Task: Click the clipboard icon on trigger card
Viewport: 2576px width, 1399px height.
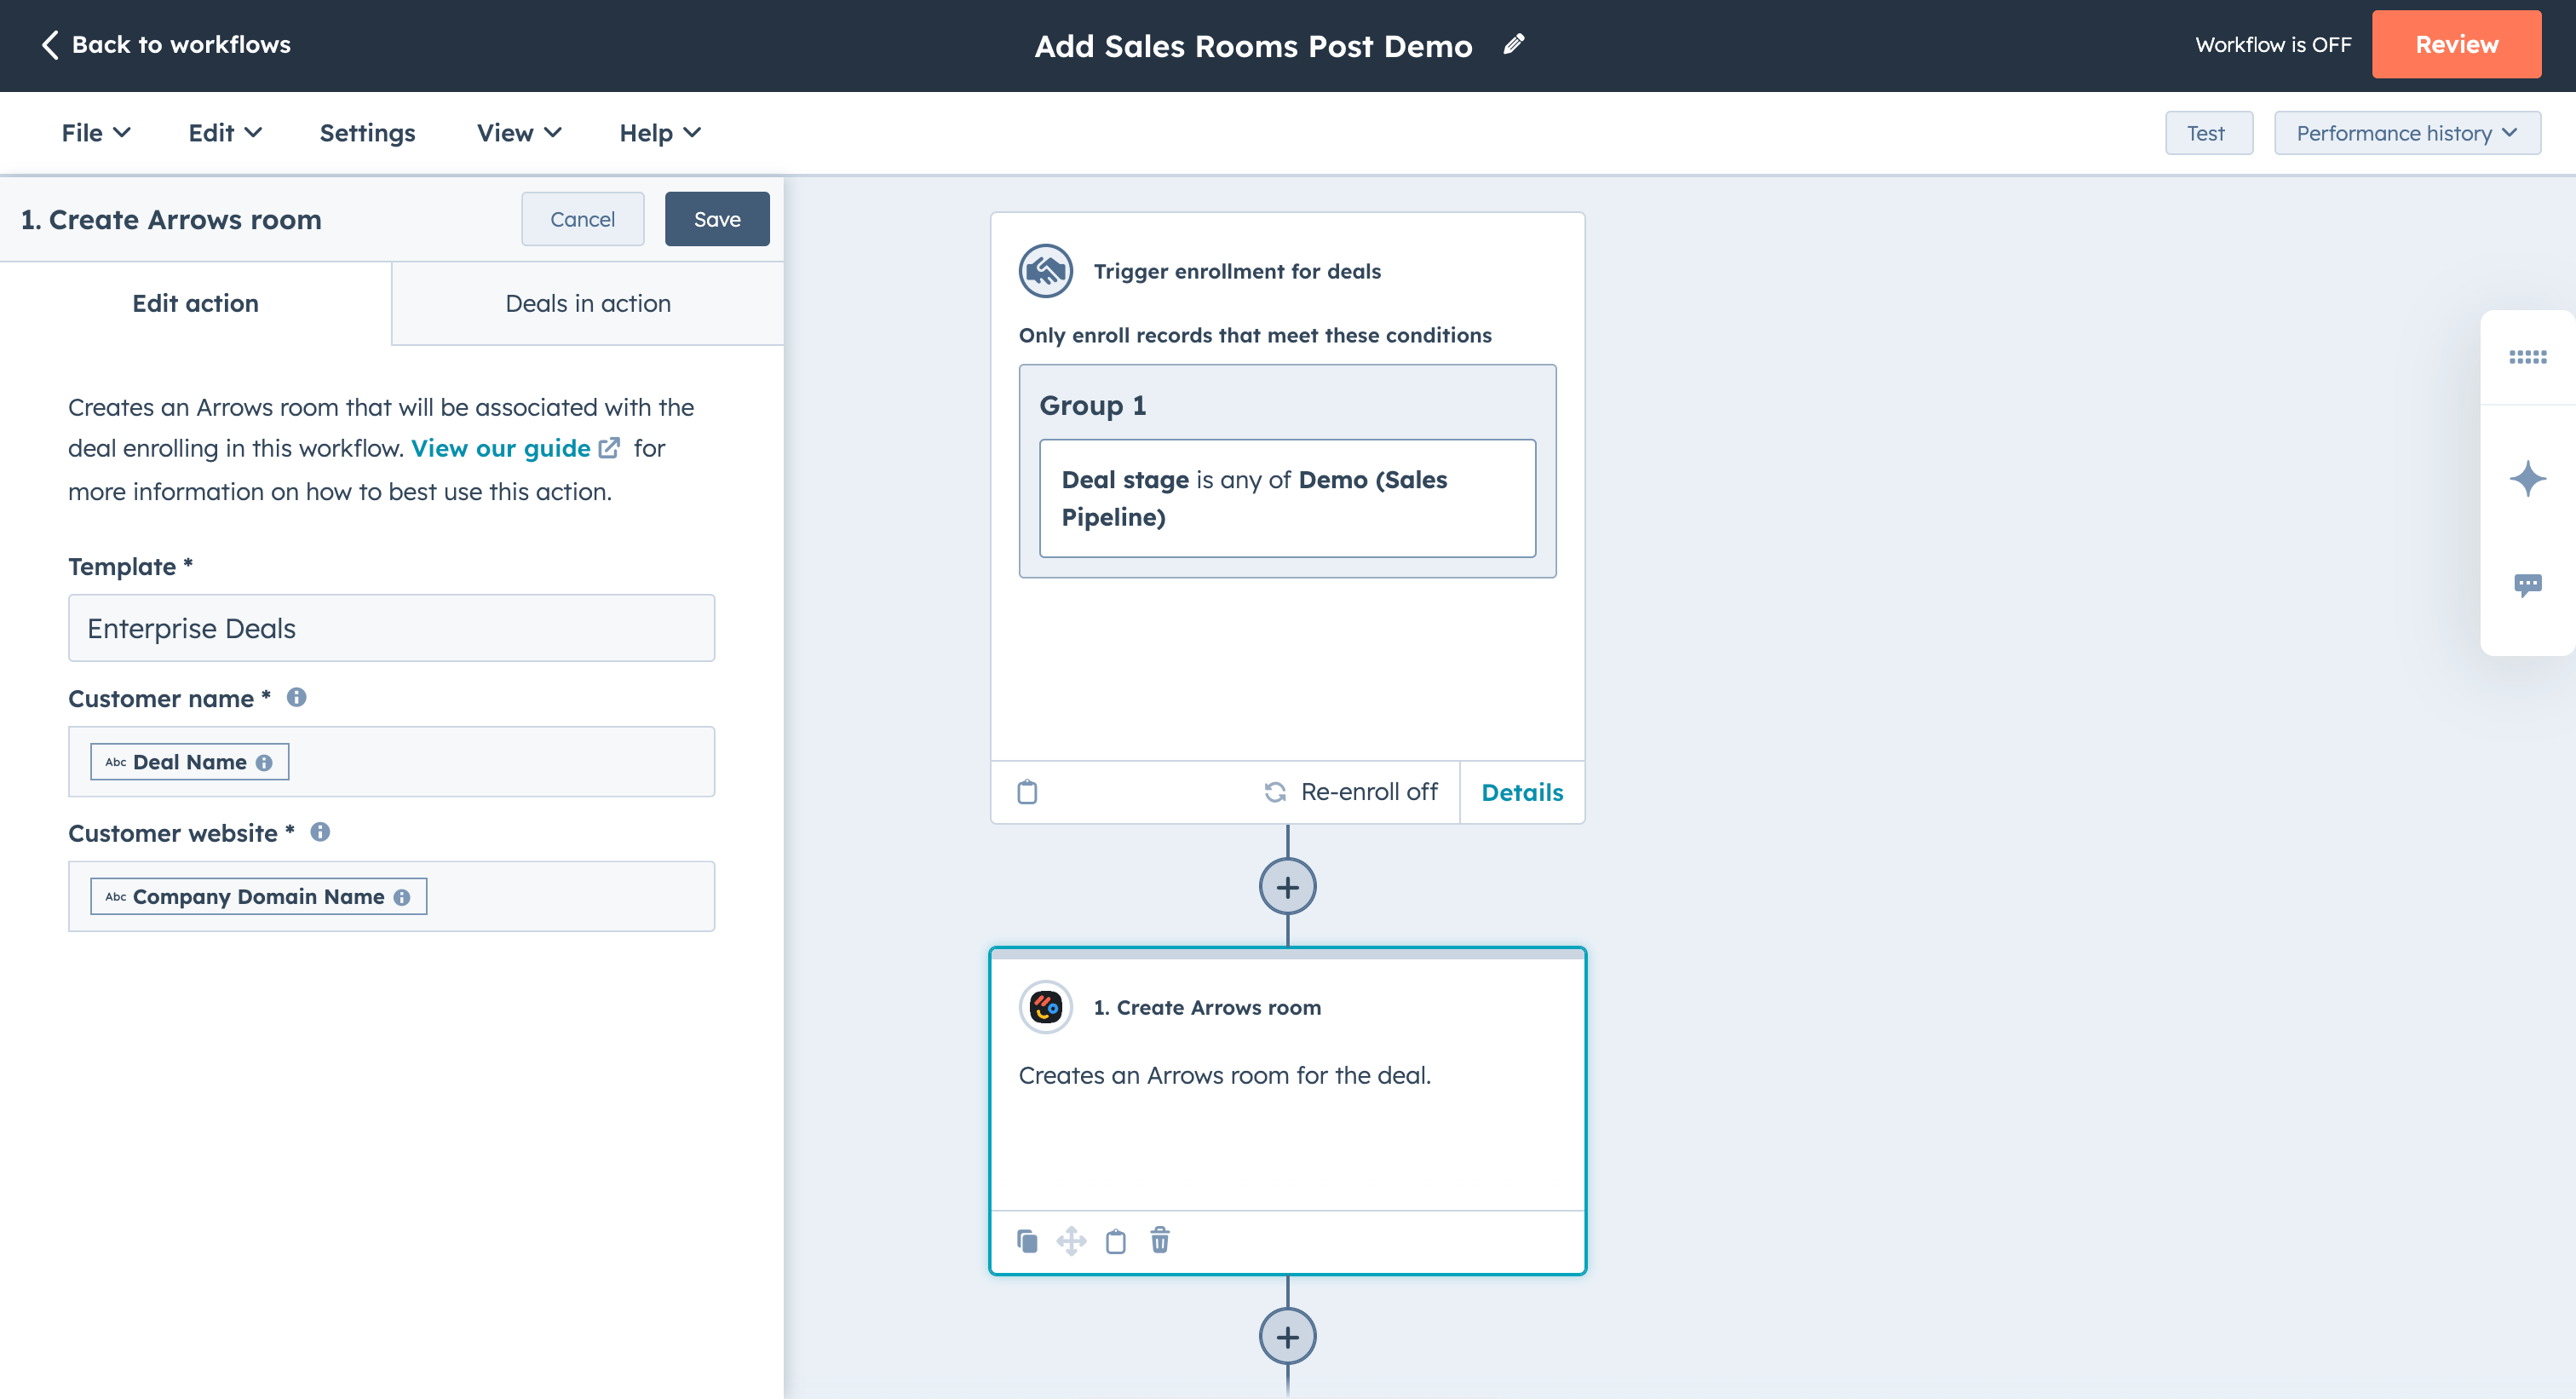Action: (1027, 792)
